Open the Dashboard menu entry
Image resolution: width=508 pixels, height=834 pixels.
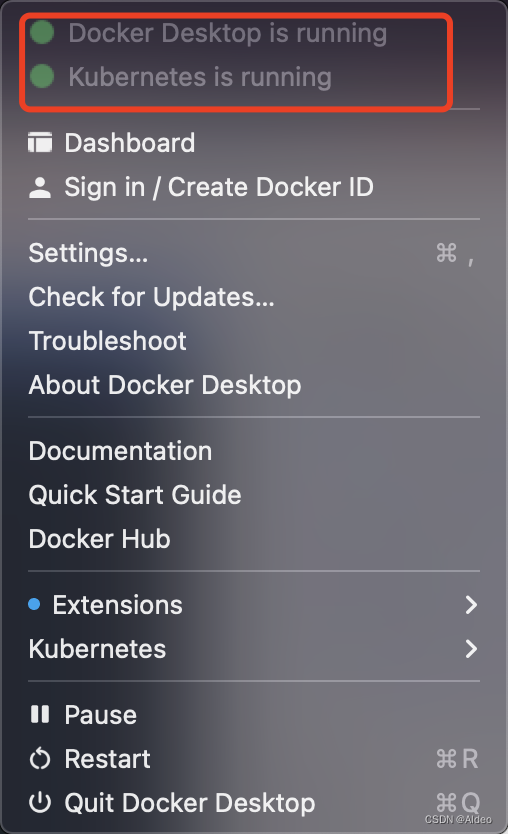click(130, 143)
